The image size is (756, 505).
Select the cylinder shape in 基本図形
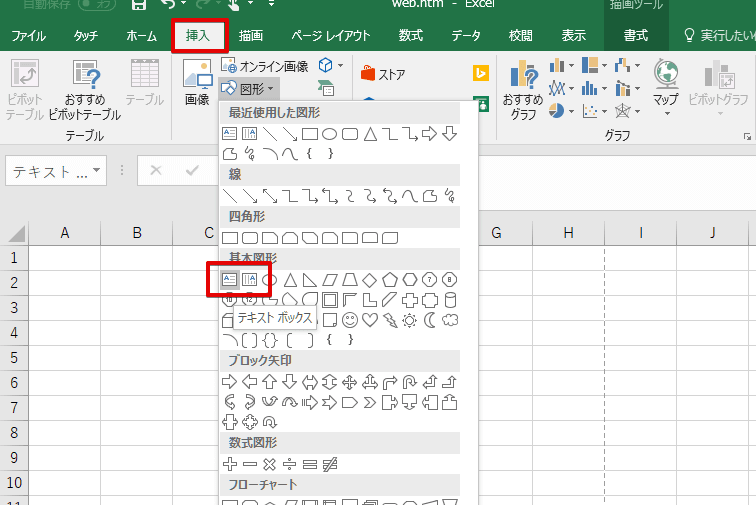point(450,300)
